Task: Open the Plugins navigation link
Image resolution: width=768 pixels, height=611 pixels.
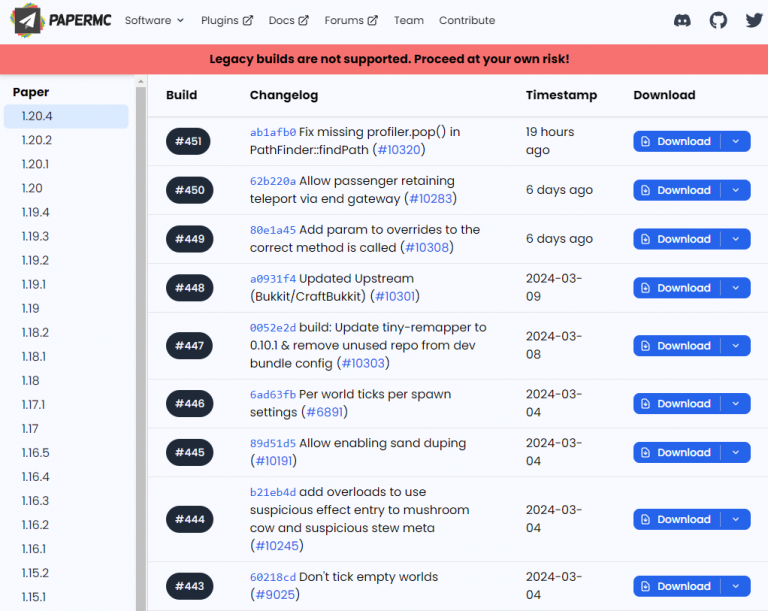Action: 227,20
